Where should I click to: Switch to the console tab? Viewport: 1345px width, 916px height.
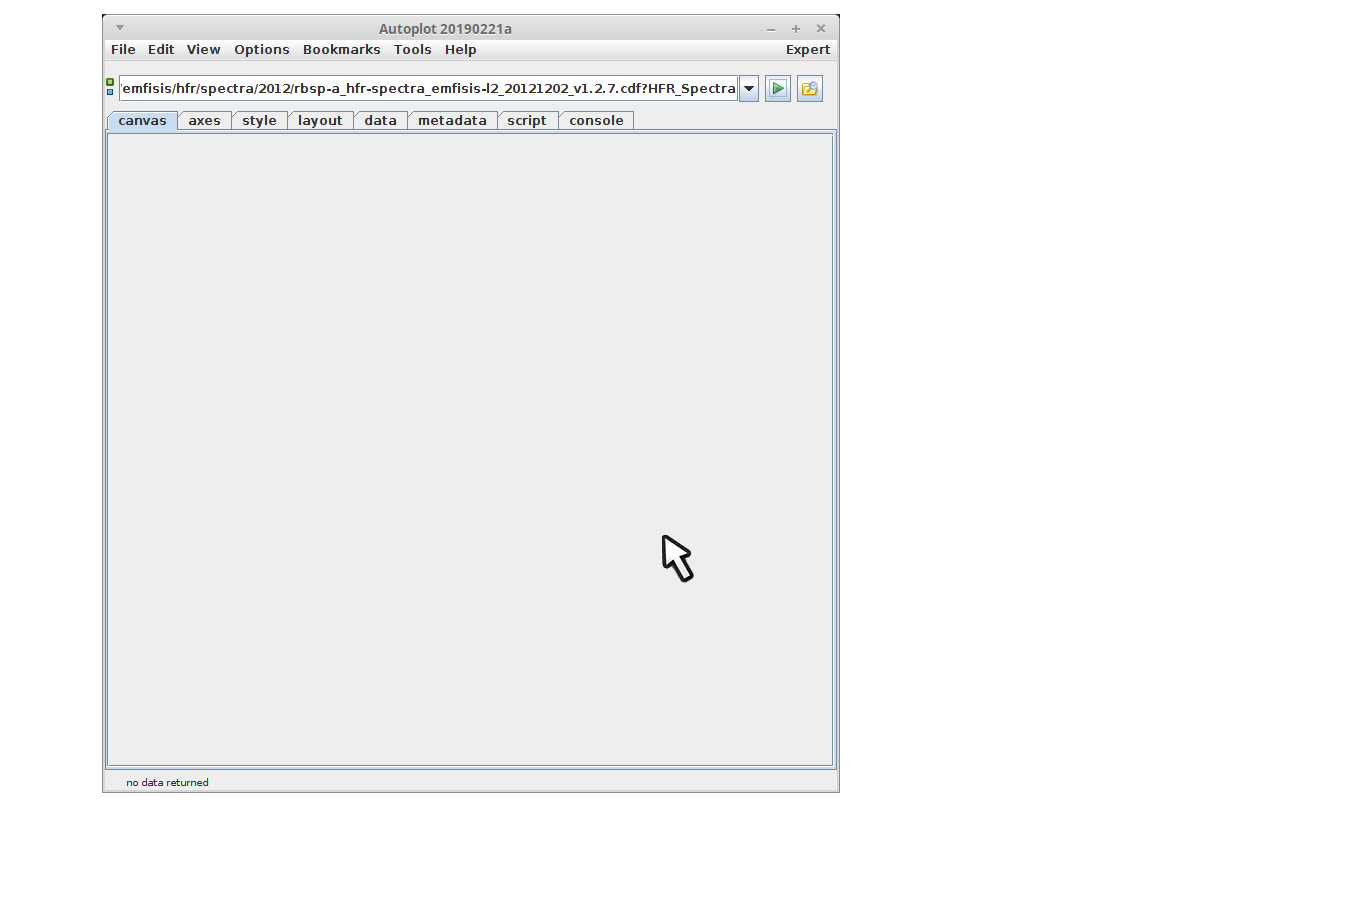pos(597,121)
